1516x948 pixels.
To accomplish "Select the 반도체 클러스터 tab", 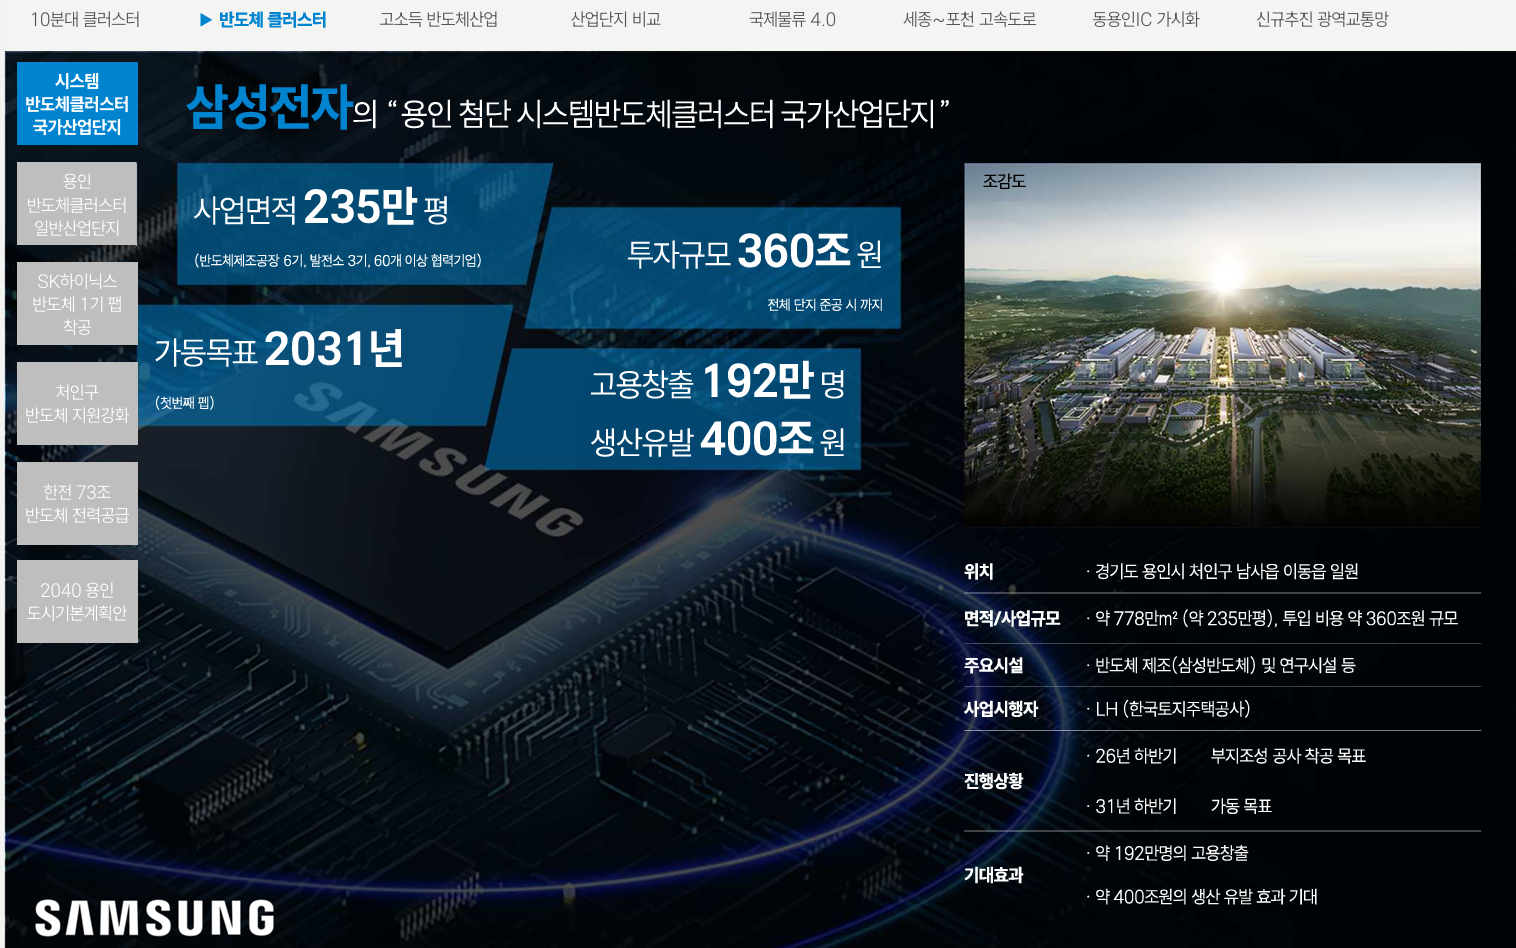I will pos(272,19).
